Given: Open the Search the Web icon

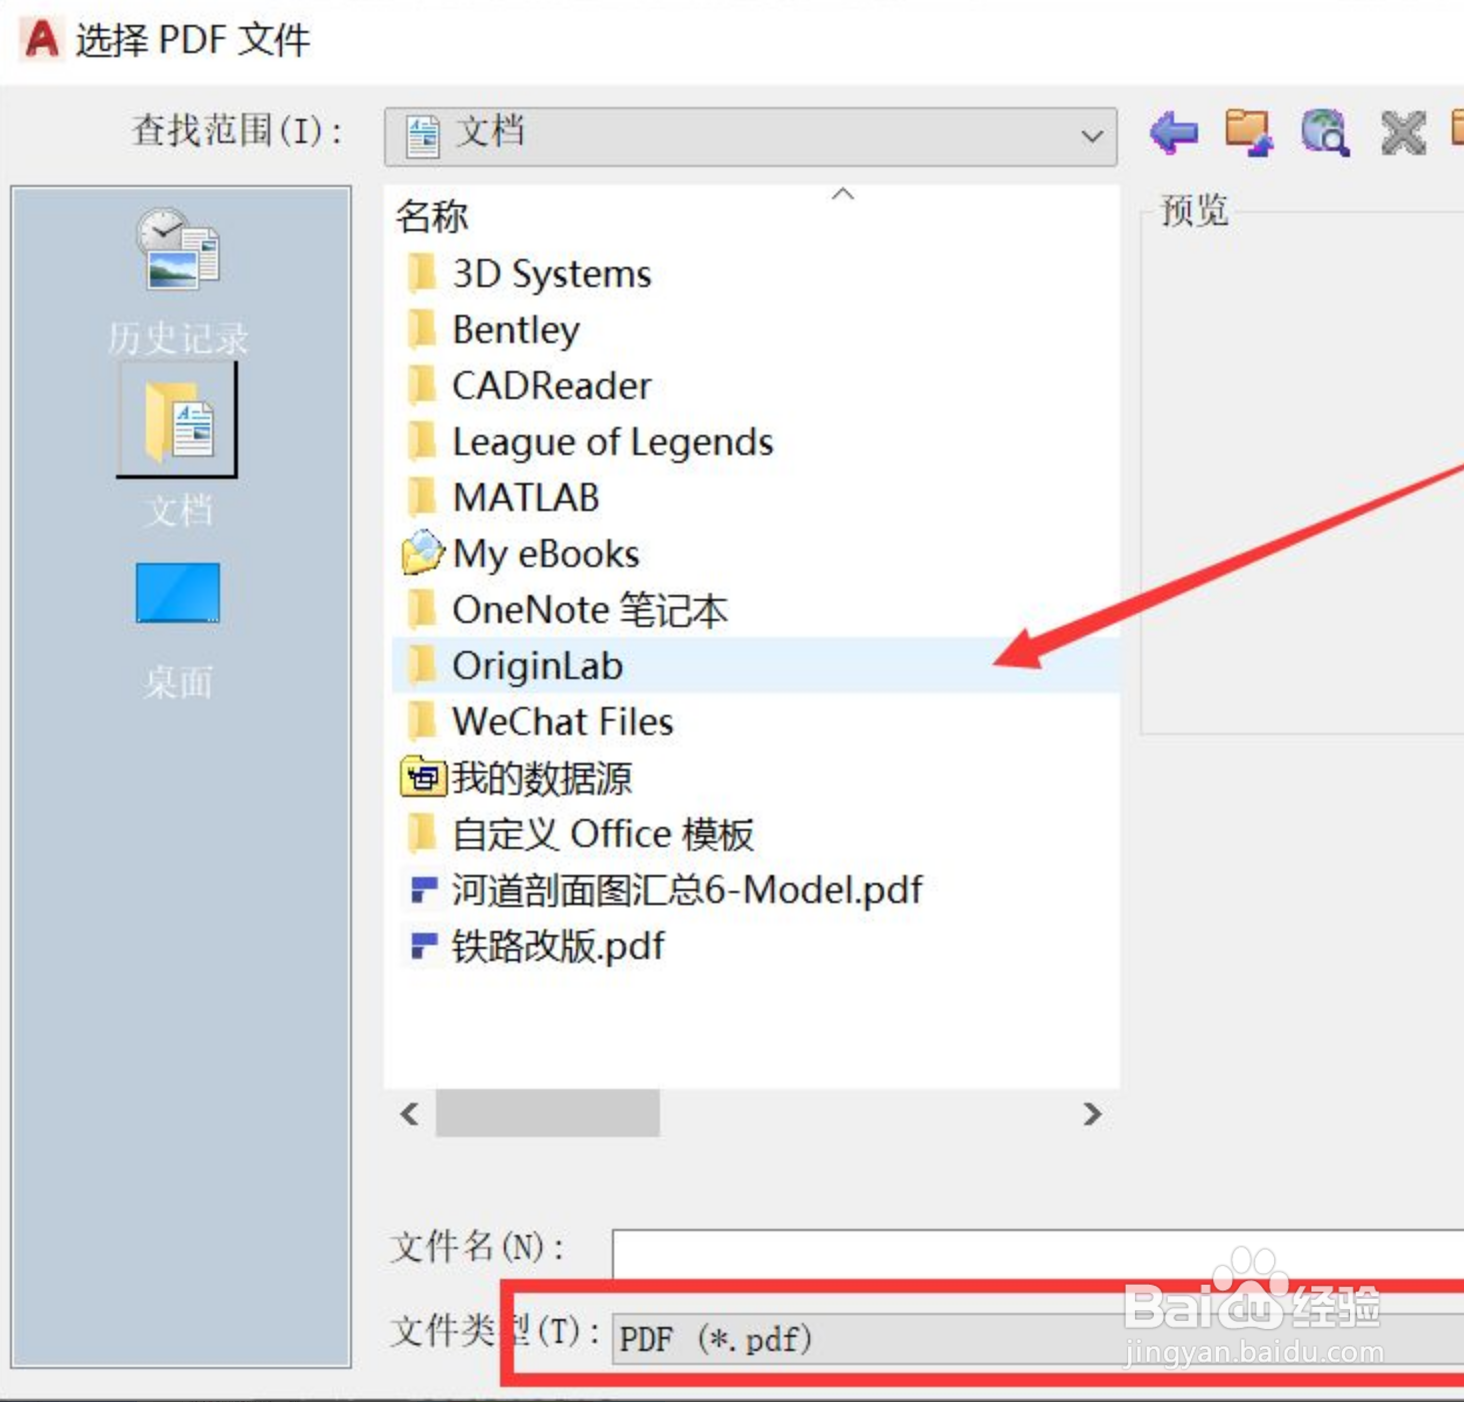Looking at the screenshot, I should 1325,132.
